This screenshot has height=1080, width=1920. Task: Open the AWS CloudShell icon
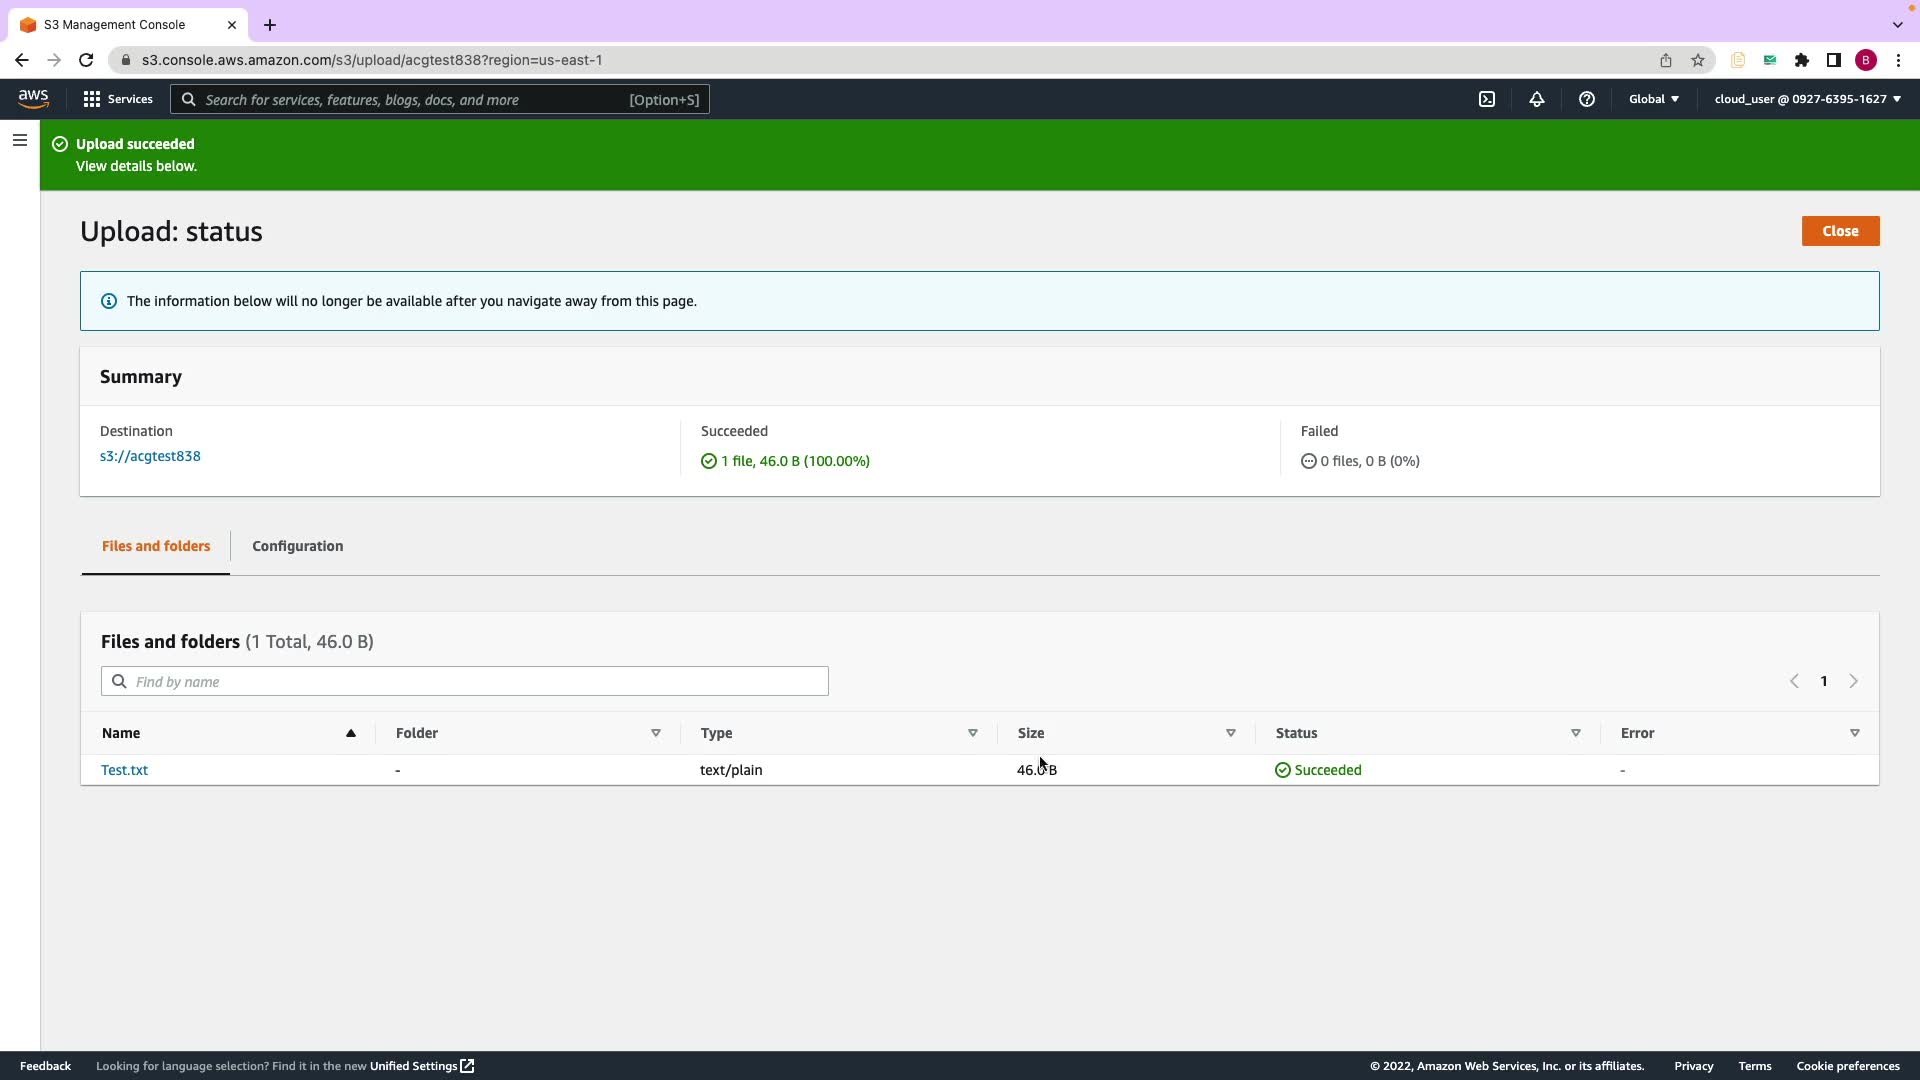pos(1487,99)
